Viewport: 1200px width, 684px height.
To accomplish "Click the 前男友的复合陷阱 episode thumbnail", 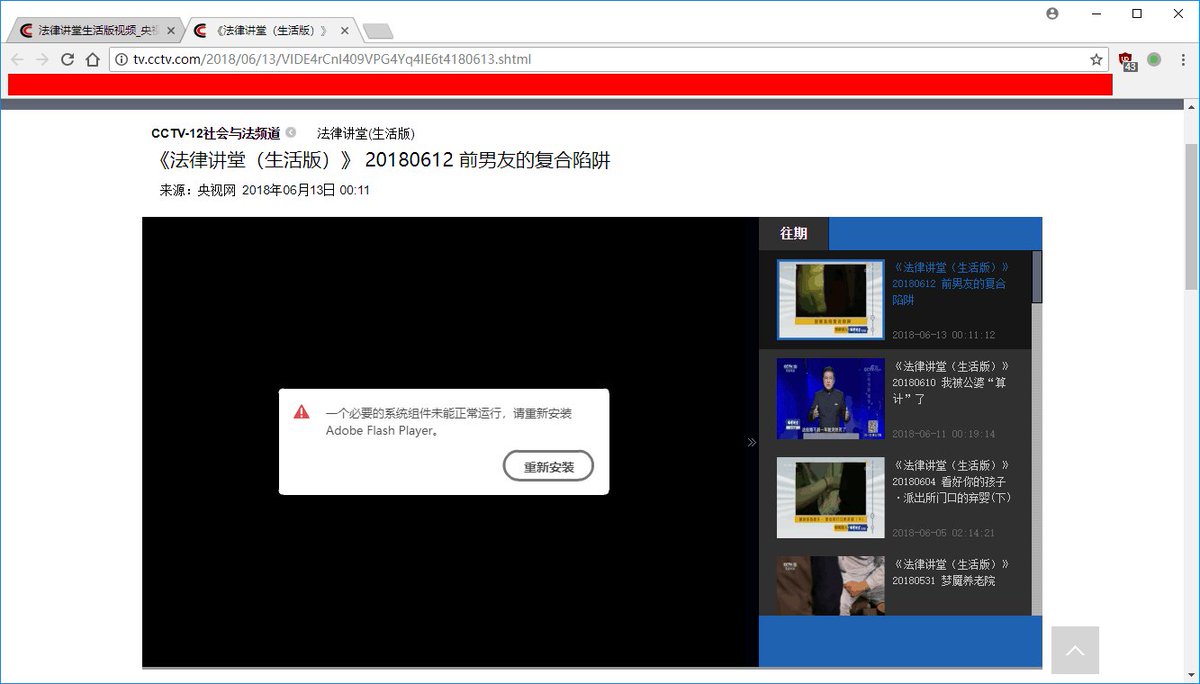I will point(830,298).
